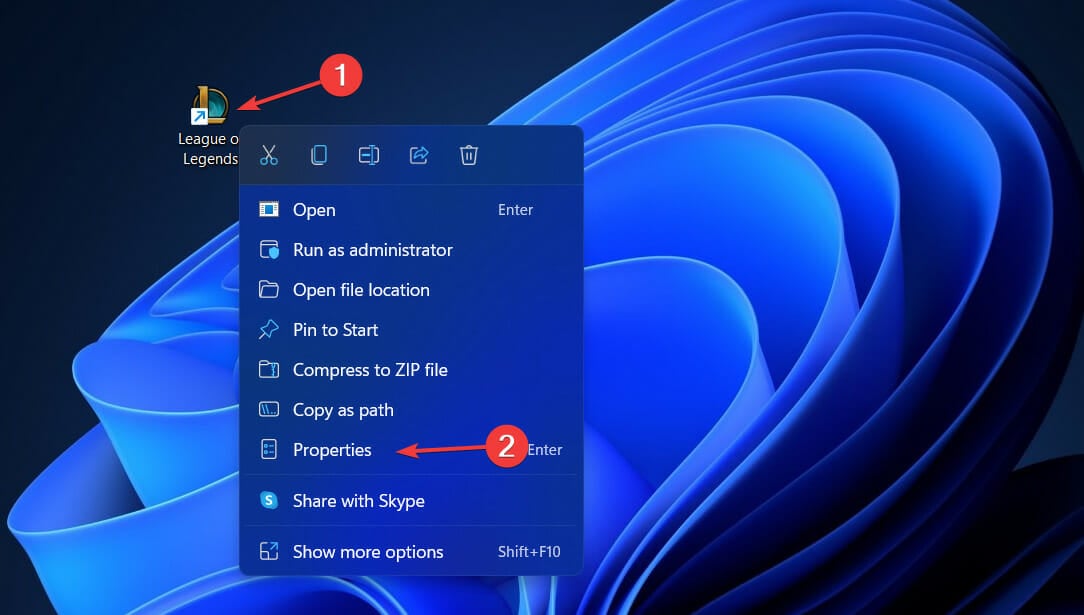Select Run as administrator
1084x615 pixels.
pyautogui.click(x=411, y=249)
